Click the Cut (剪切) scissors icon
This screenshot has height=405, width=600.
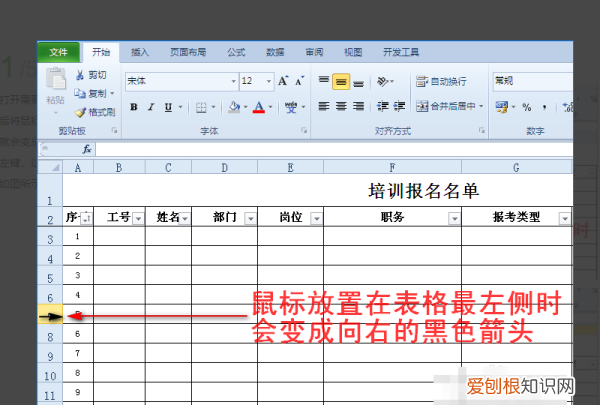80,75
